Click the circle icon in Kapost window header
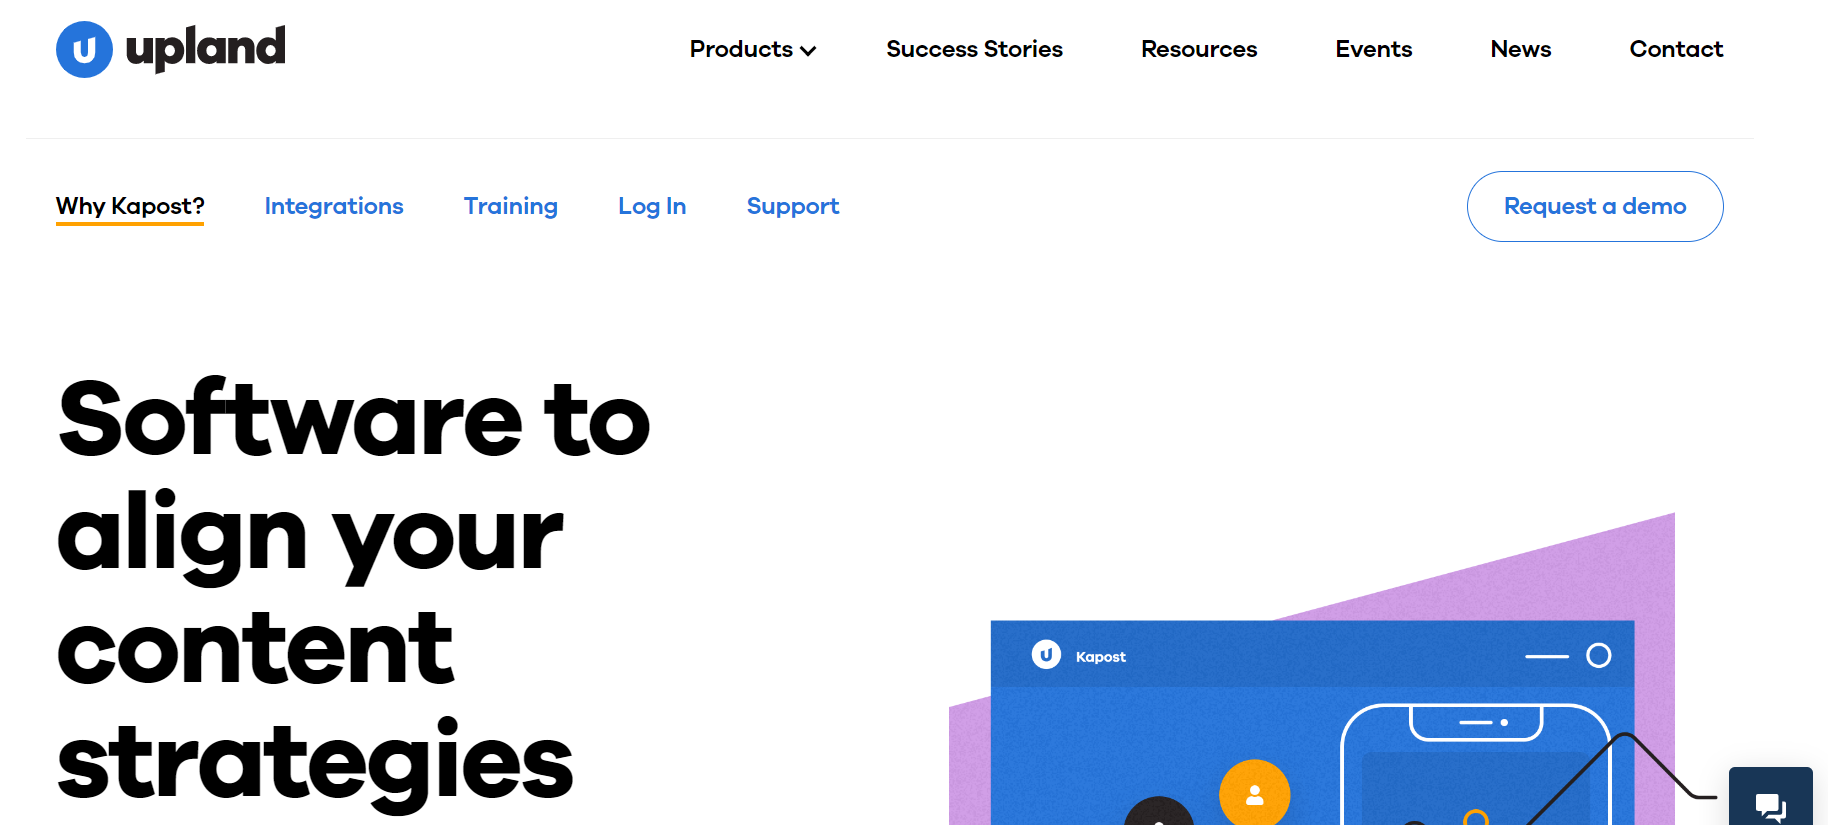 1598,655
